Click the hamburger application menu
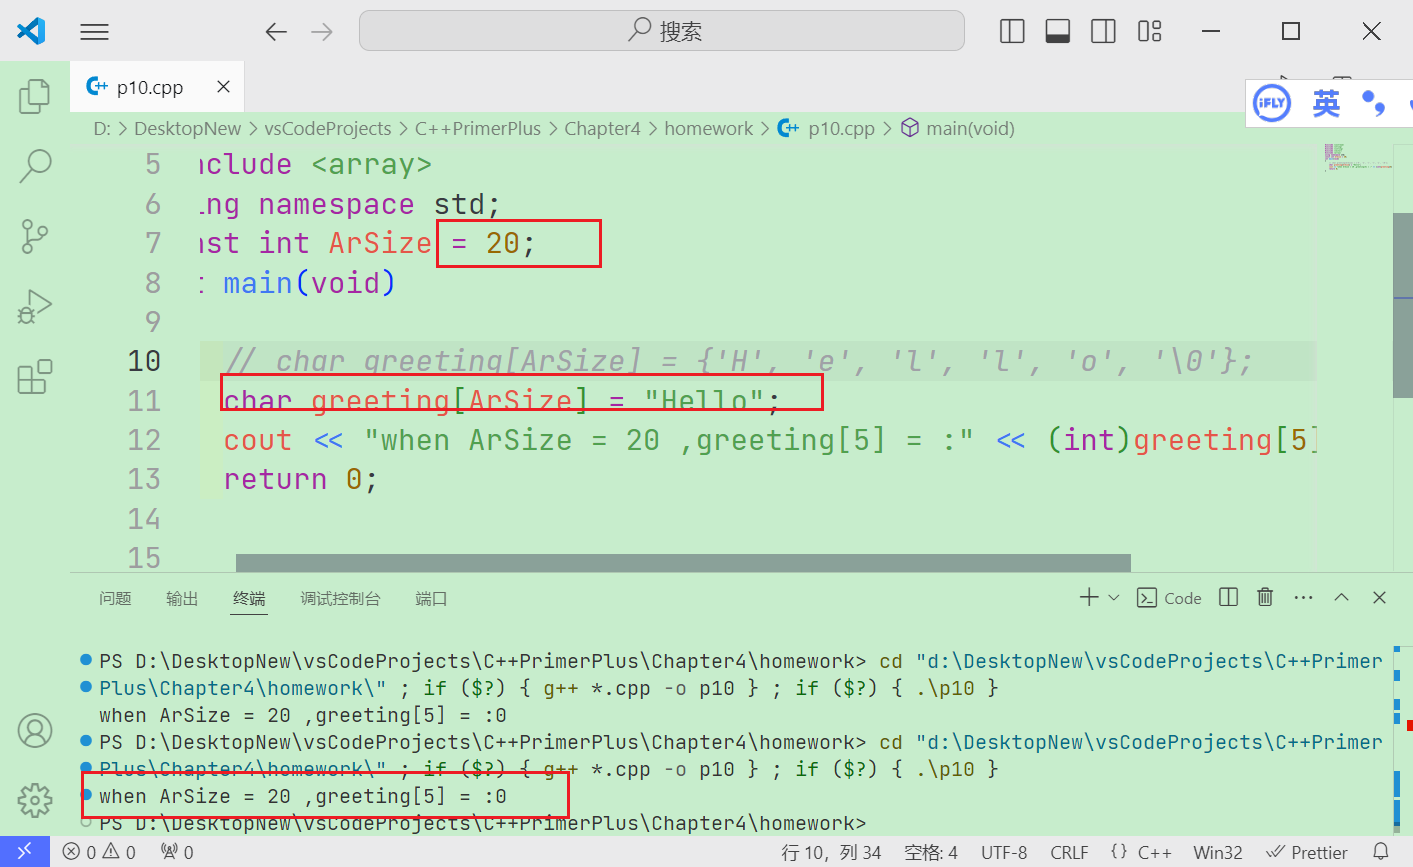This screenshot has height=867, width=1413. pyautogui.click(x=95, y=32)
